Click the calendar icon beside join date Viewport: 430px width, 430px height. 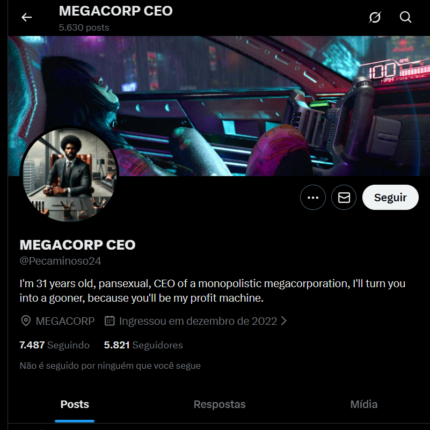[x=110, y=321]
